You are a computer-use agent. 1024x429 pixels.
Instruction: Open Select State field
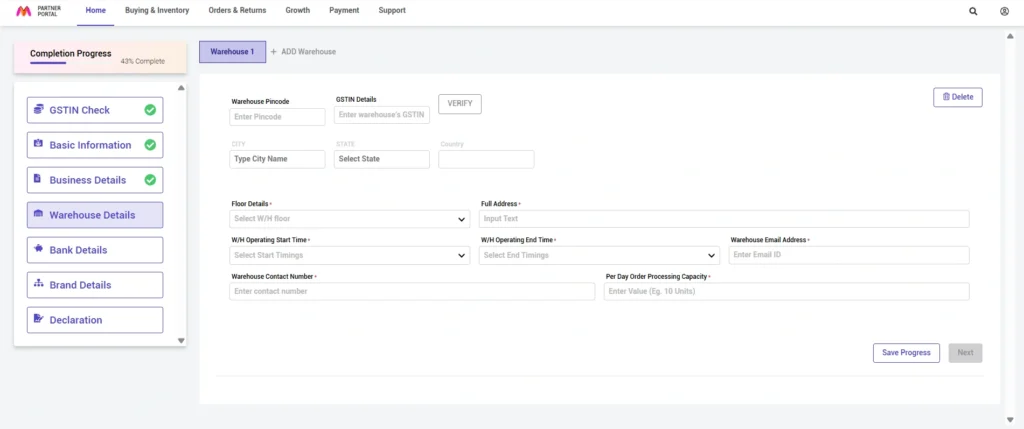[381, 159]
